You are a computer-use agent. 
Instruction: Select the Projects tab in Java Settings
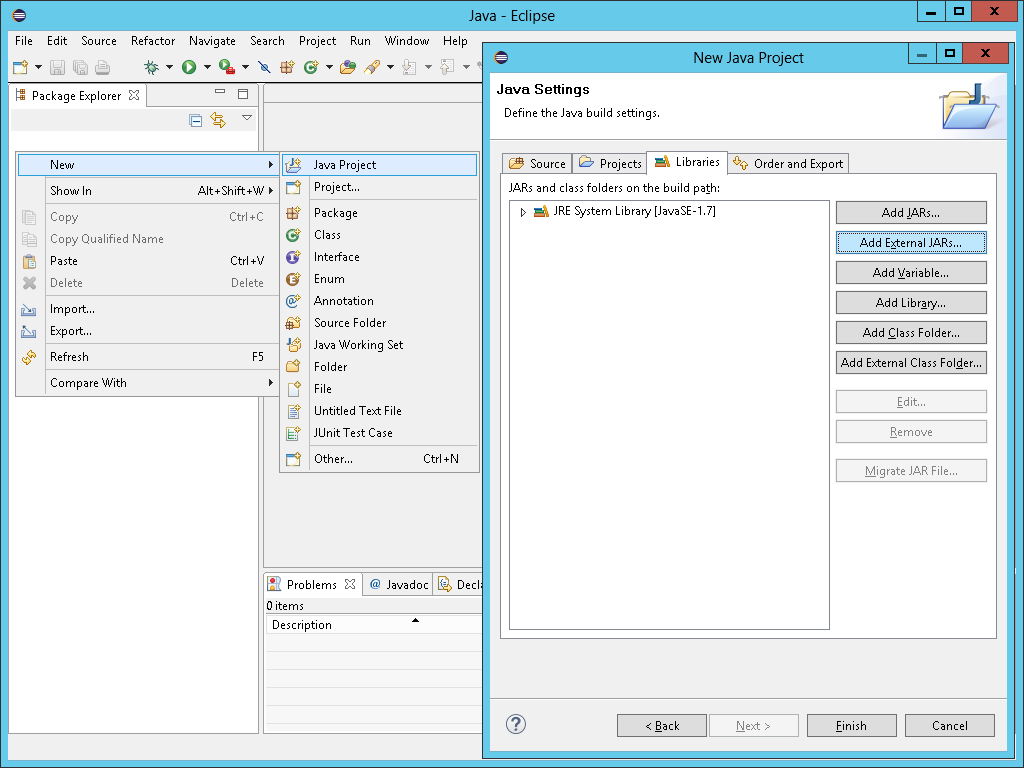coord(610,163)
